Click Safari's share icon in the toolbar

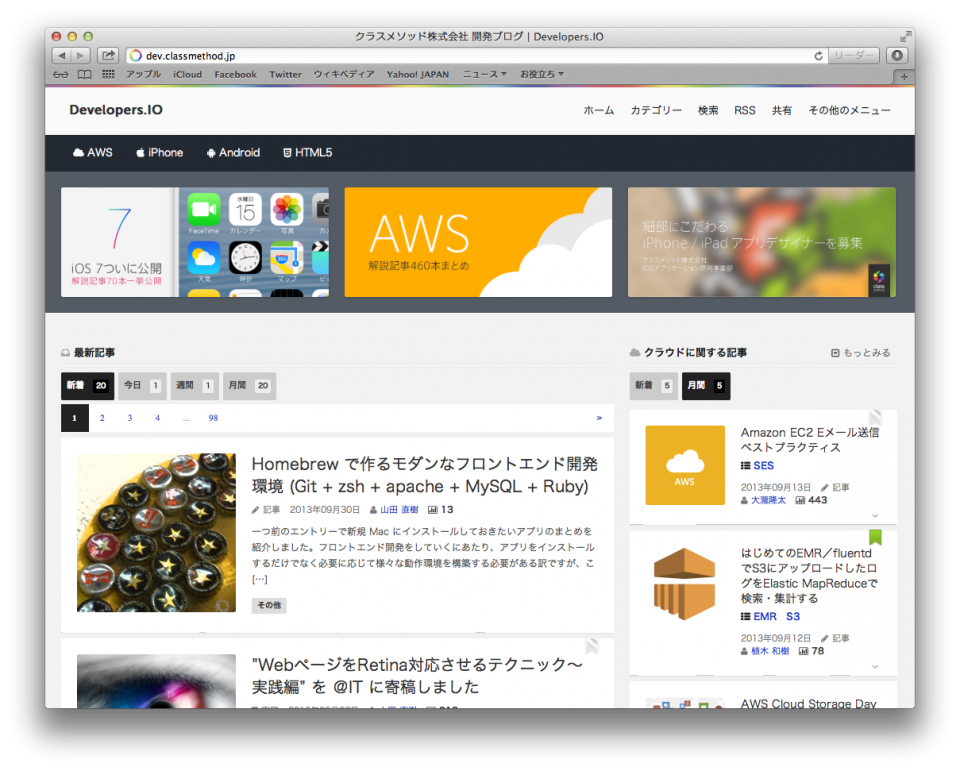(x=109, y=55)
